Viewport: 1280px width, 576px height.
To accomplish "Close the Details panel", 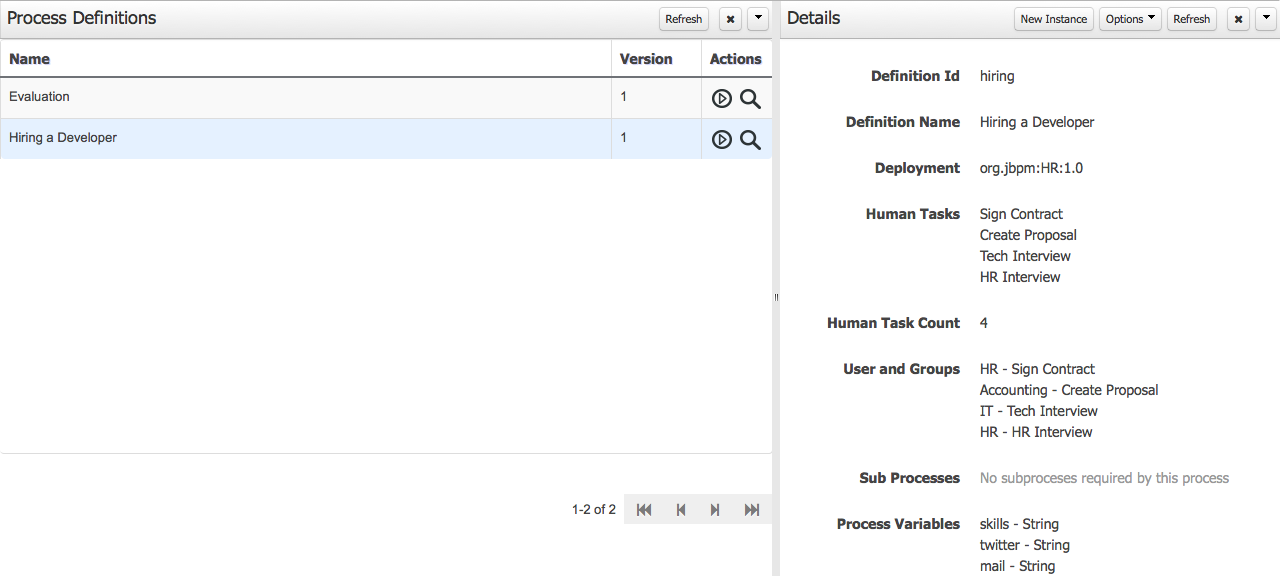I will click(1238, 19).
